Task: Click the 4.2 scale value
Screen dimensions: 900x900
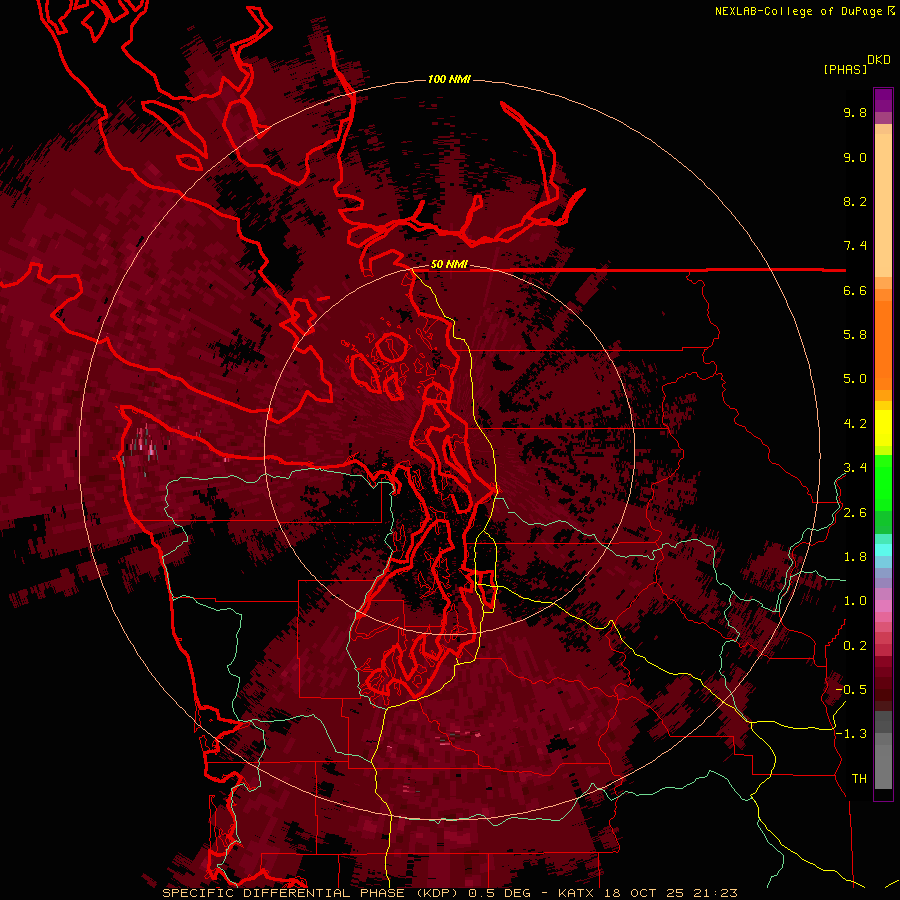Action: (x=855, y=424)
